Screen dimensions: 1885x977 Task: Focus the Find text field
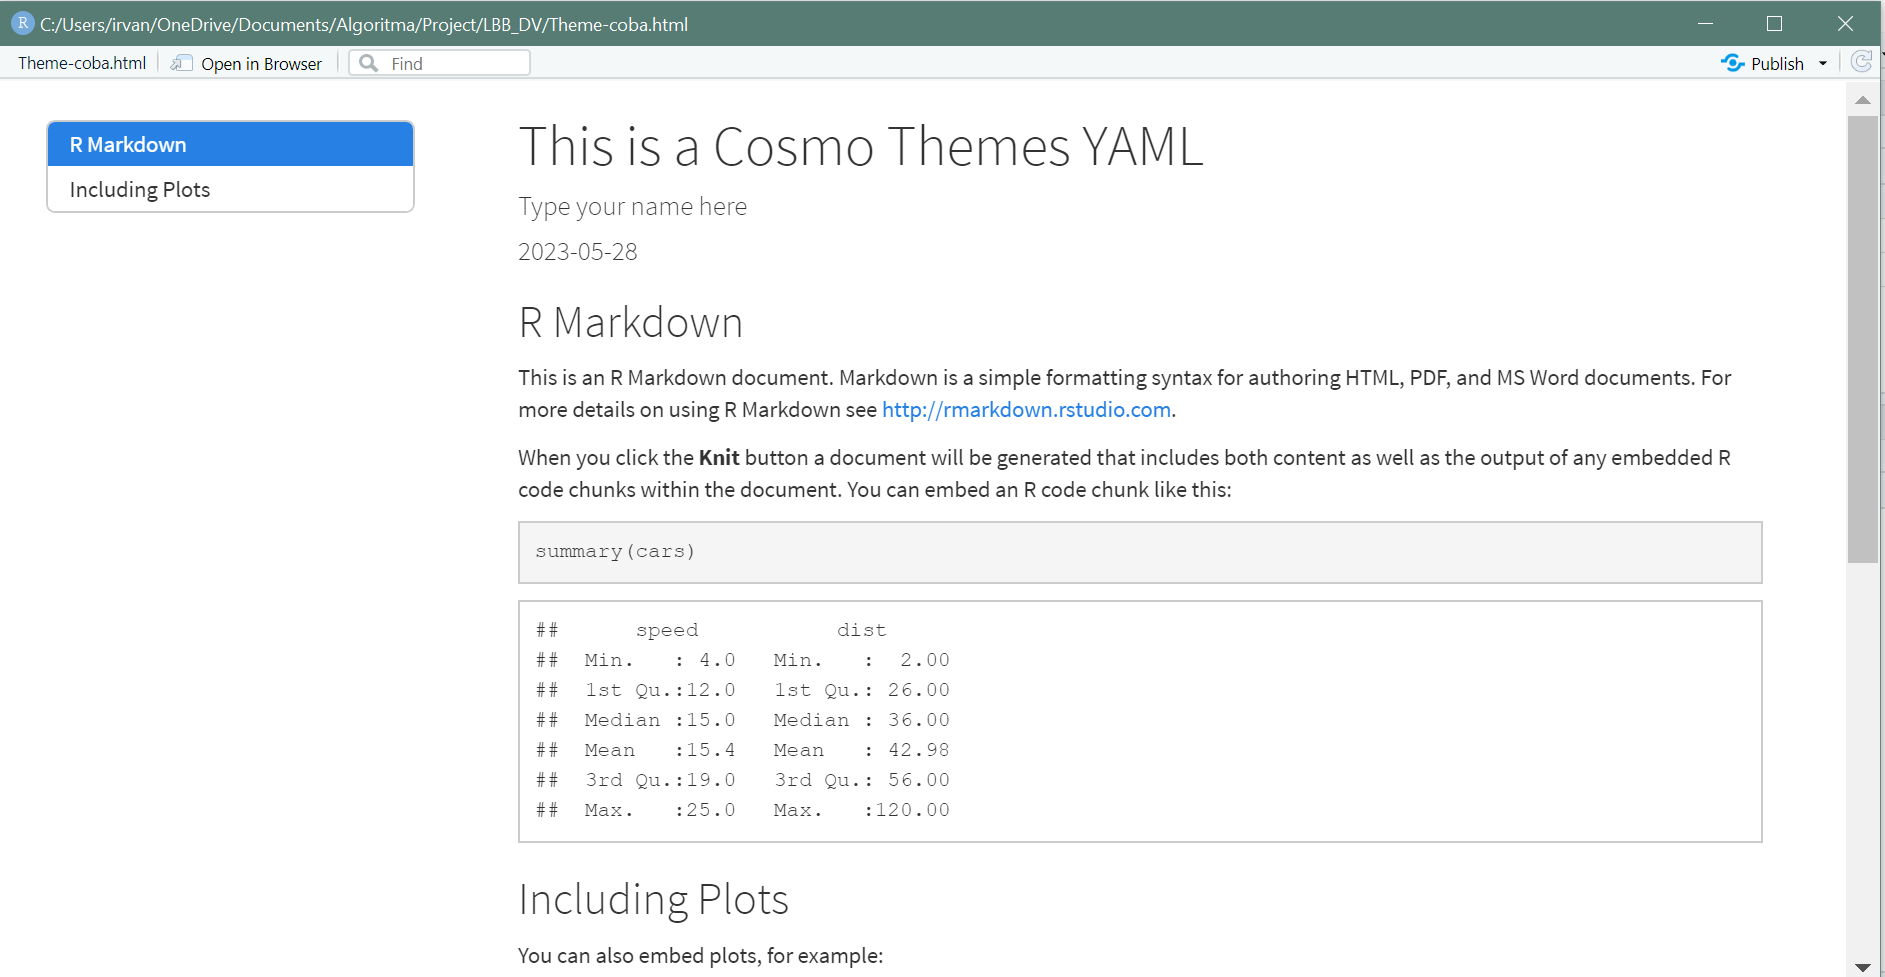click(455, 63)
